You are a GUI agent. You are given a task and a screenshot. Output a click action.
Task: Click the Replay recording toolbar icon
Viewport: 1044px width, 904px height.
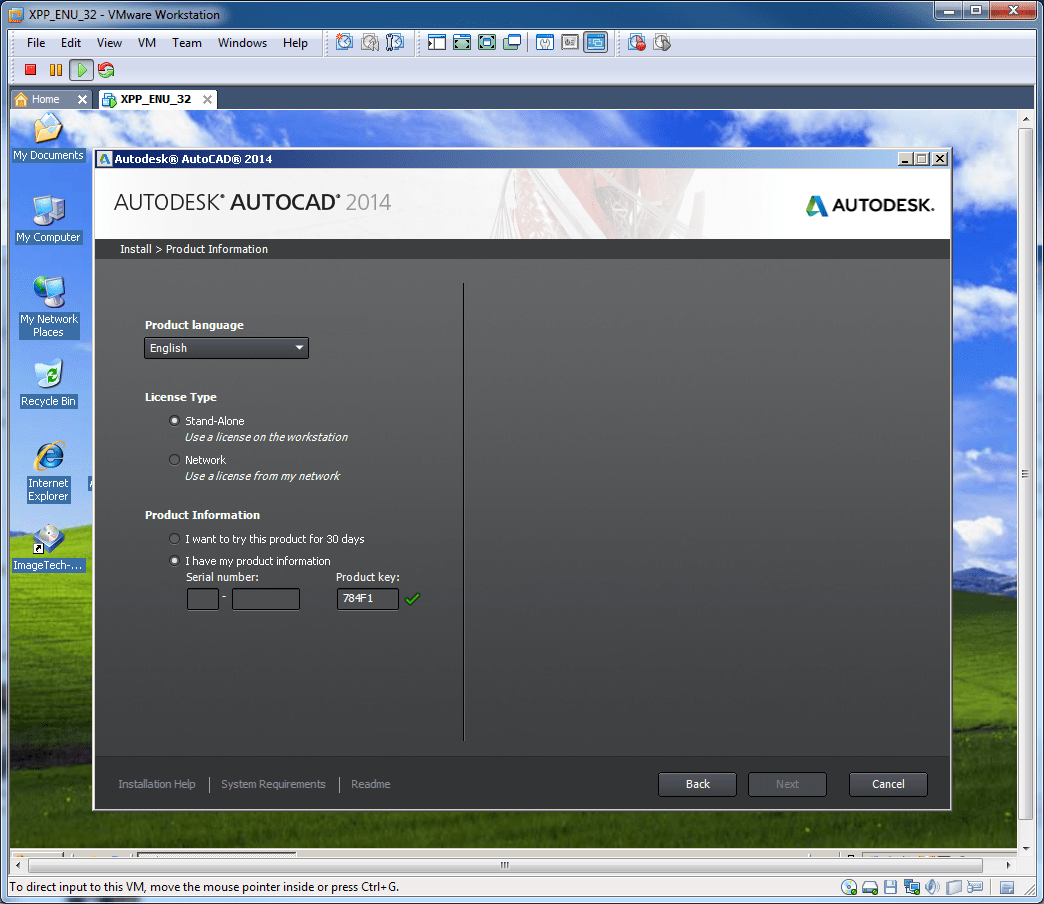pyautogui.click(x=662, y=43)
